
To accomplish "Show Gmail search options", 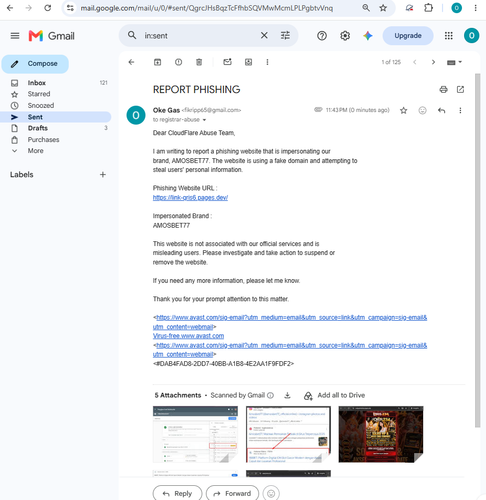I will click(285, 35).
